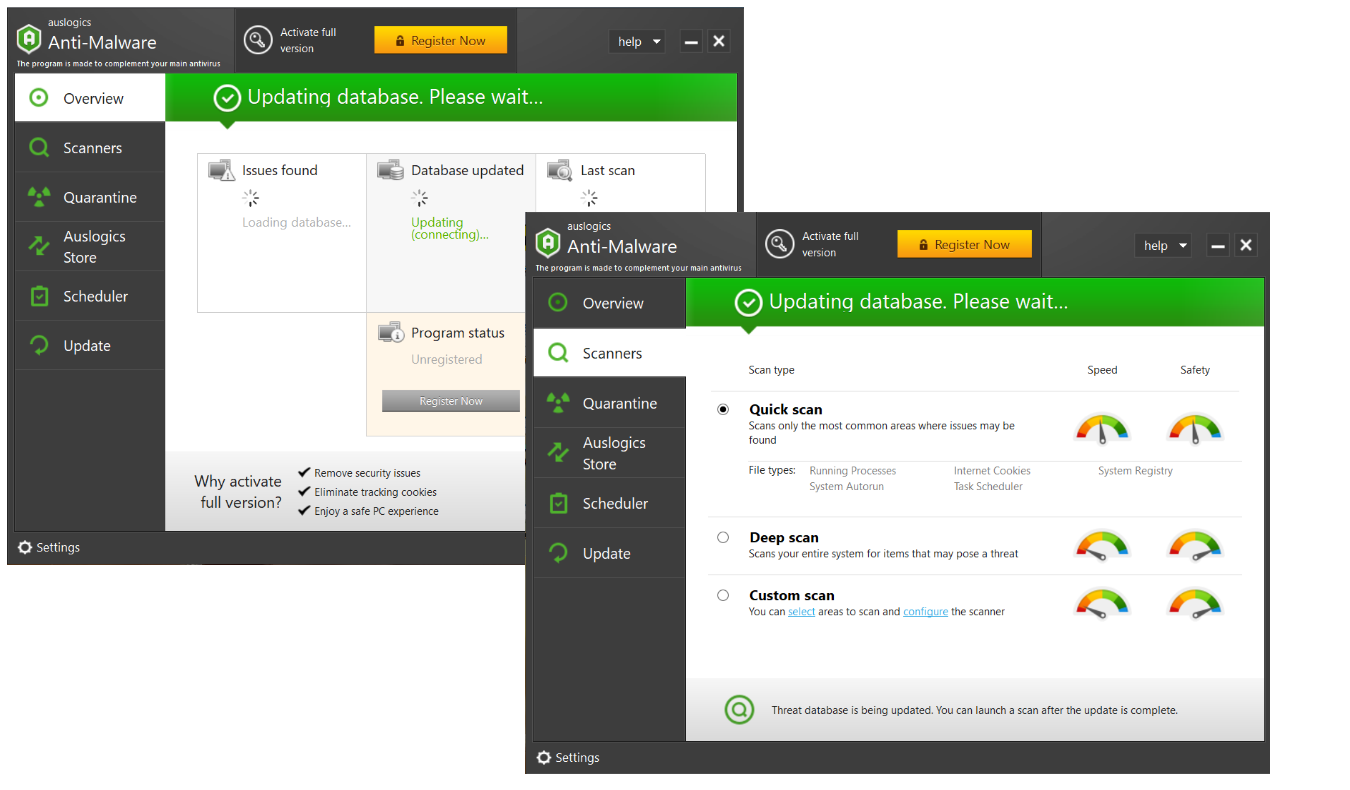
Task: Click Issues found monitor icon
Action: (x=221, y=170)
